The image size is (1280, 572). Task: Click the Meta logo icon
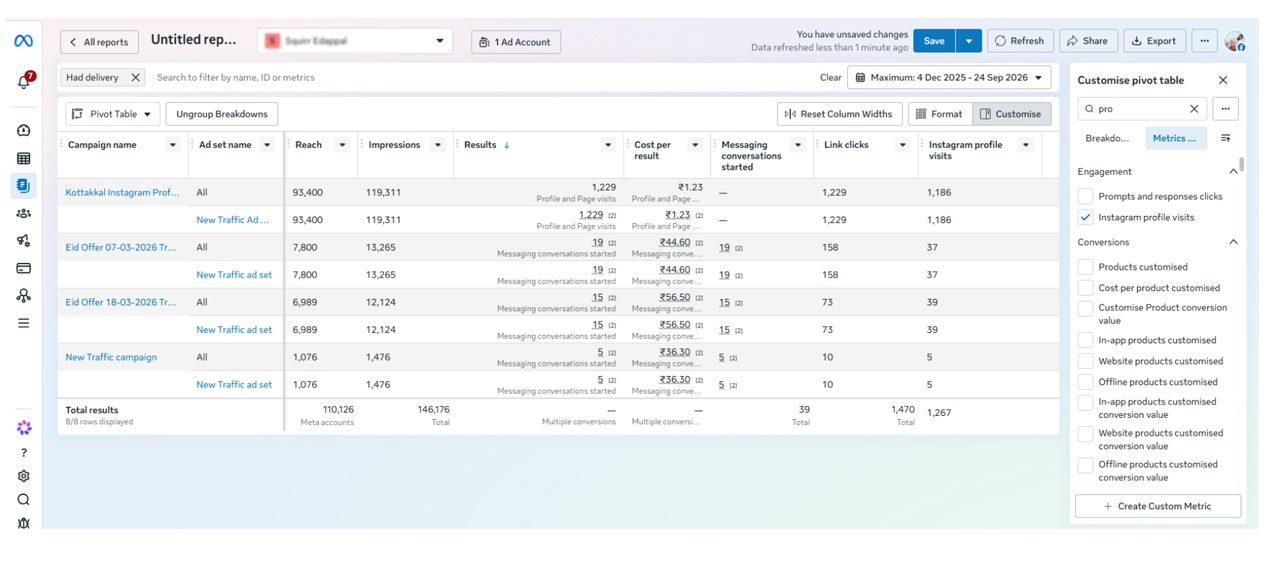click(23, 41)
